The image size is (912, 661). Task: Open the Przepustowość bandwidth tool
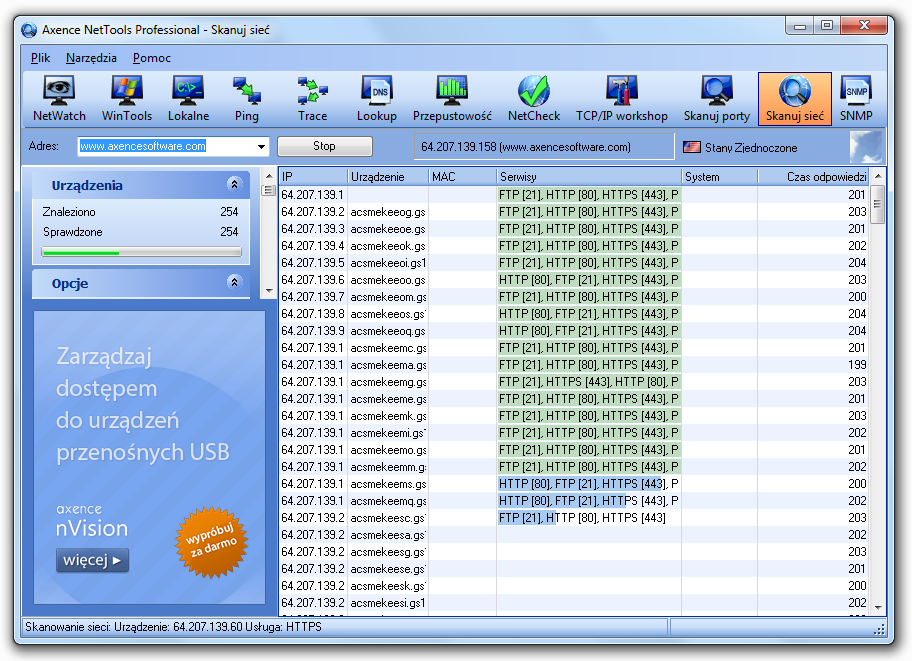452,99
